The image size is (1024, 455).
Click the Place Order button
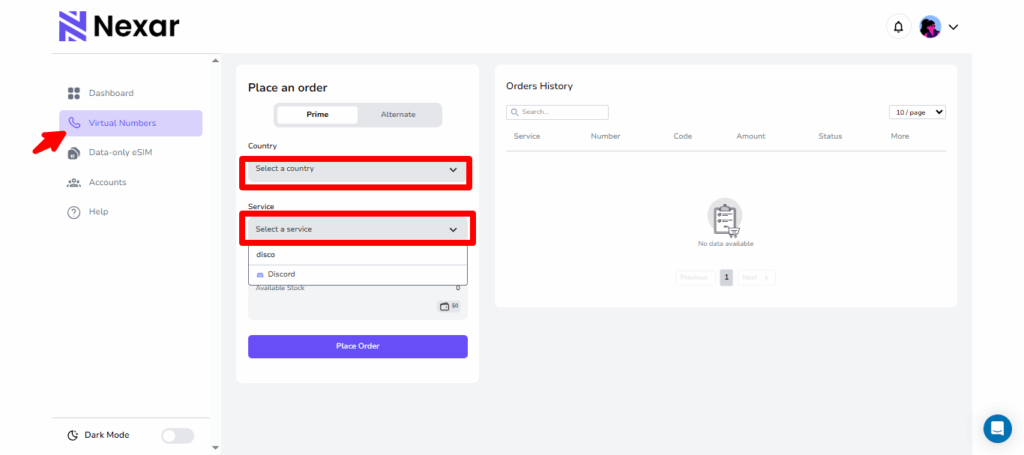tap(357, 346)
